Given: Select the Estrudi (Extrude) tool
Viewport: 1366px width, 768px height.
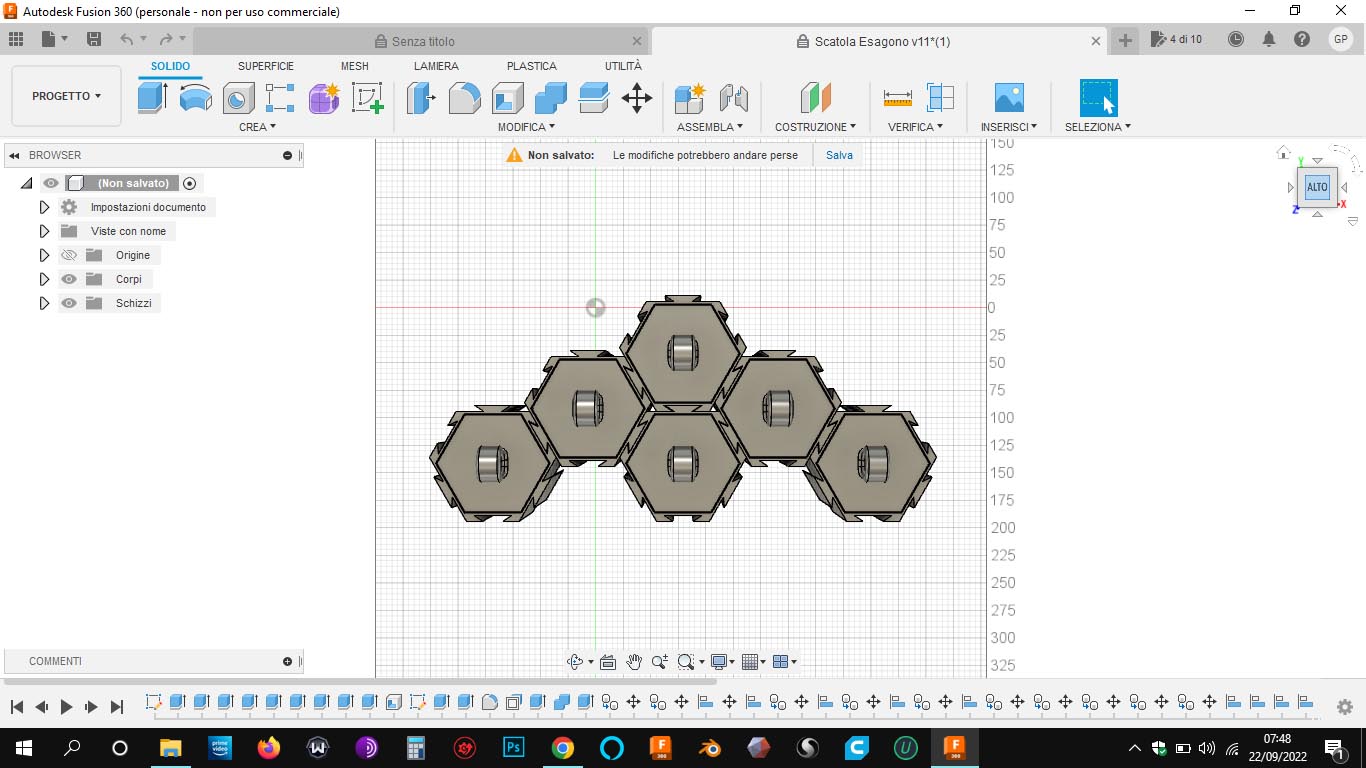Looking at the screenshot, I should (x=151, y=97).
